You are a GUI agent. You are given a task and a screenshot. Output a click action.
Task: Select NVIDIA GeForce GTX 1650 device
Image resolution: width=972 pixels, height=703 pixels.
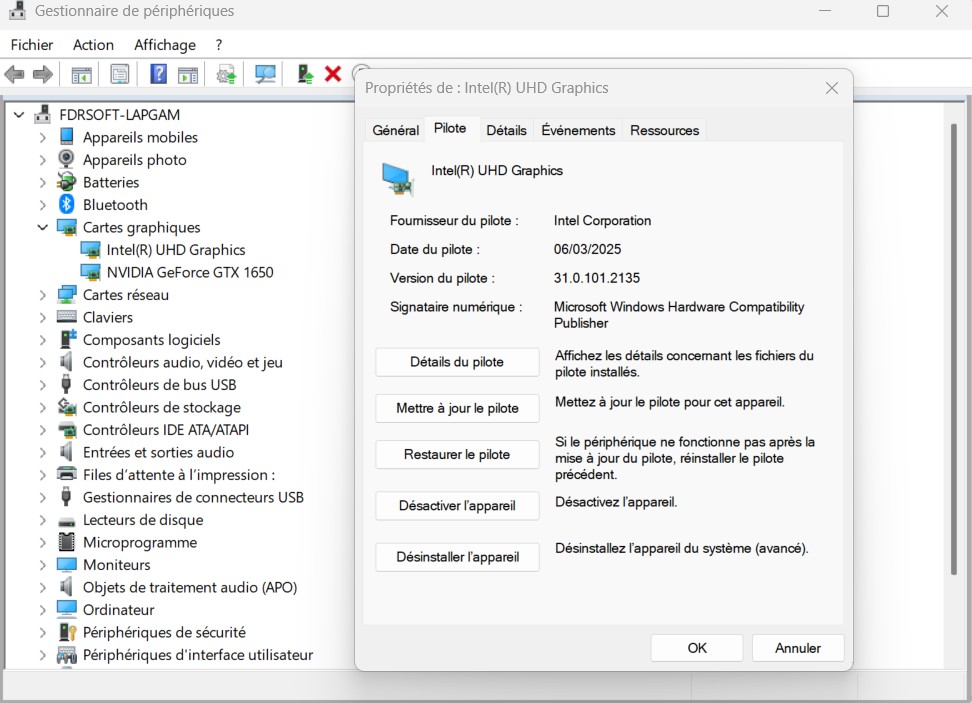(189, 272)
